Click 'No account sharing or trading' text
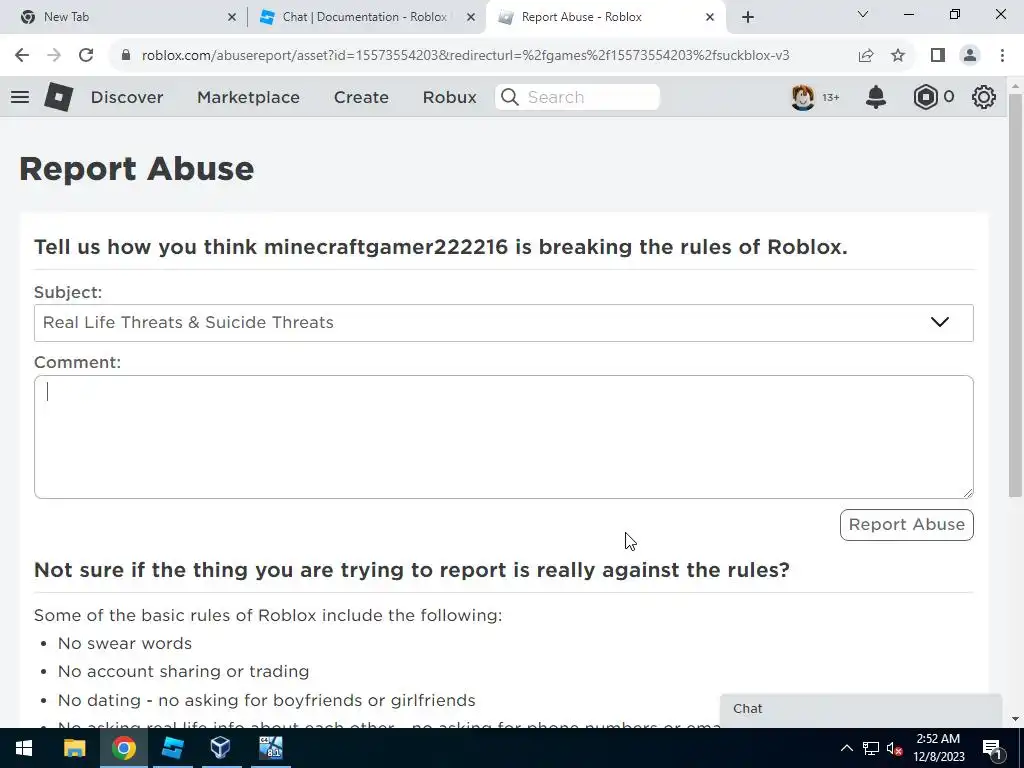The width and height of the screenshot is (1024, 768). tap(184, 671)
